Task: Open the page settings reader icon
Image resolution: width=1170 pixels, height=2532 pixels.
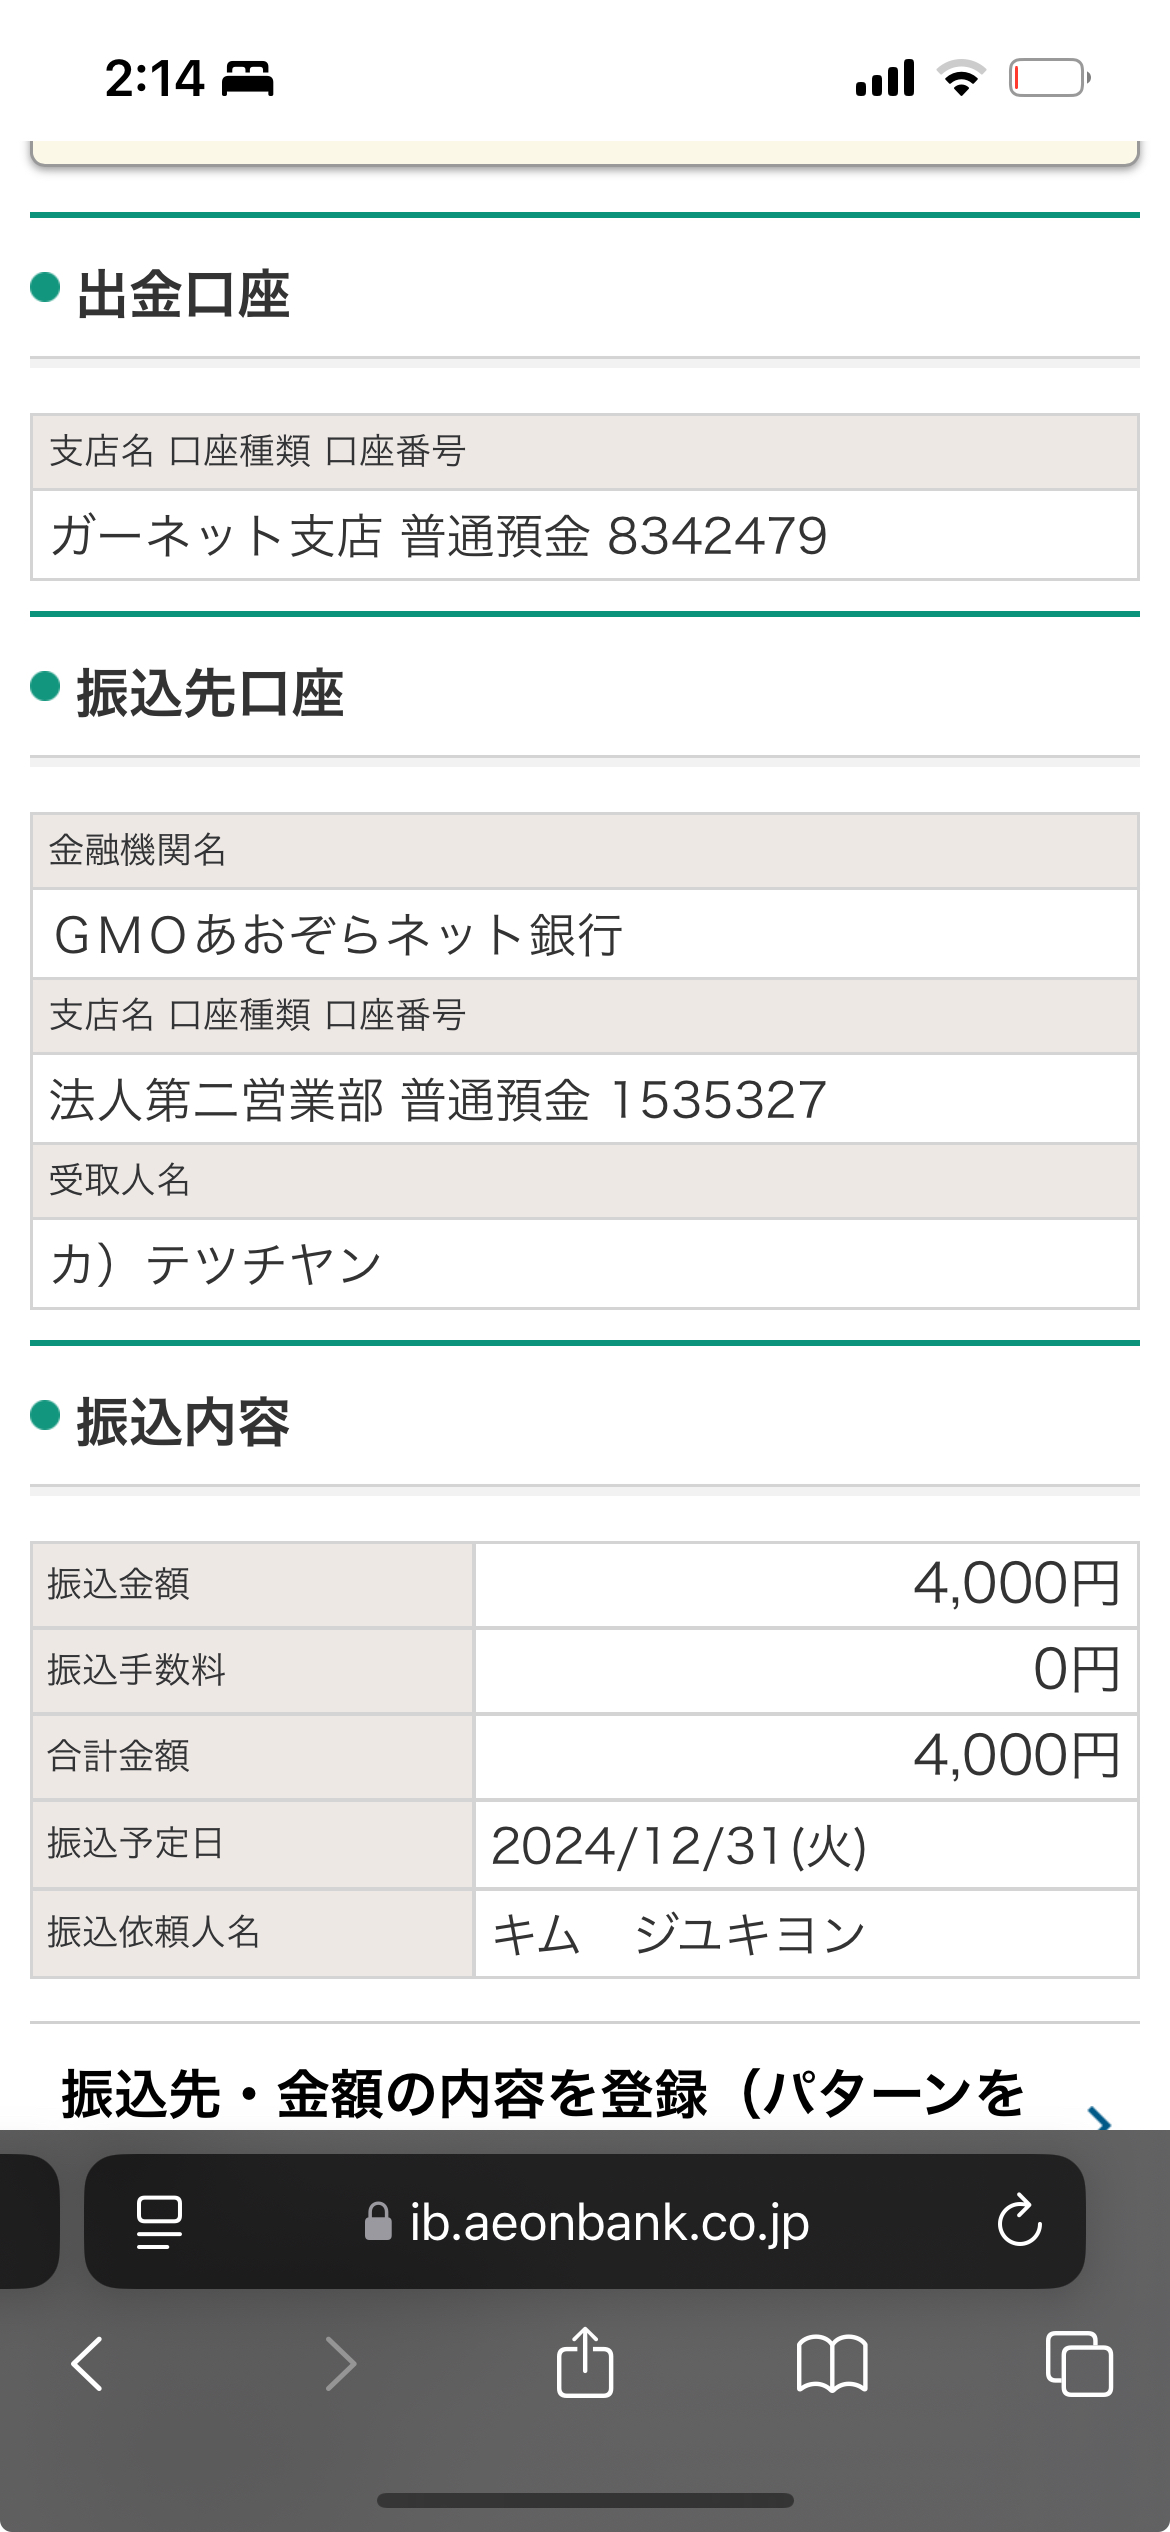Action: point(159,2222)
